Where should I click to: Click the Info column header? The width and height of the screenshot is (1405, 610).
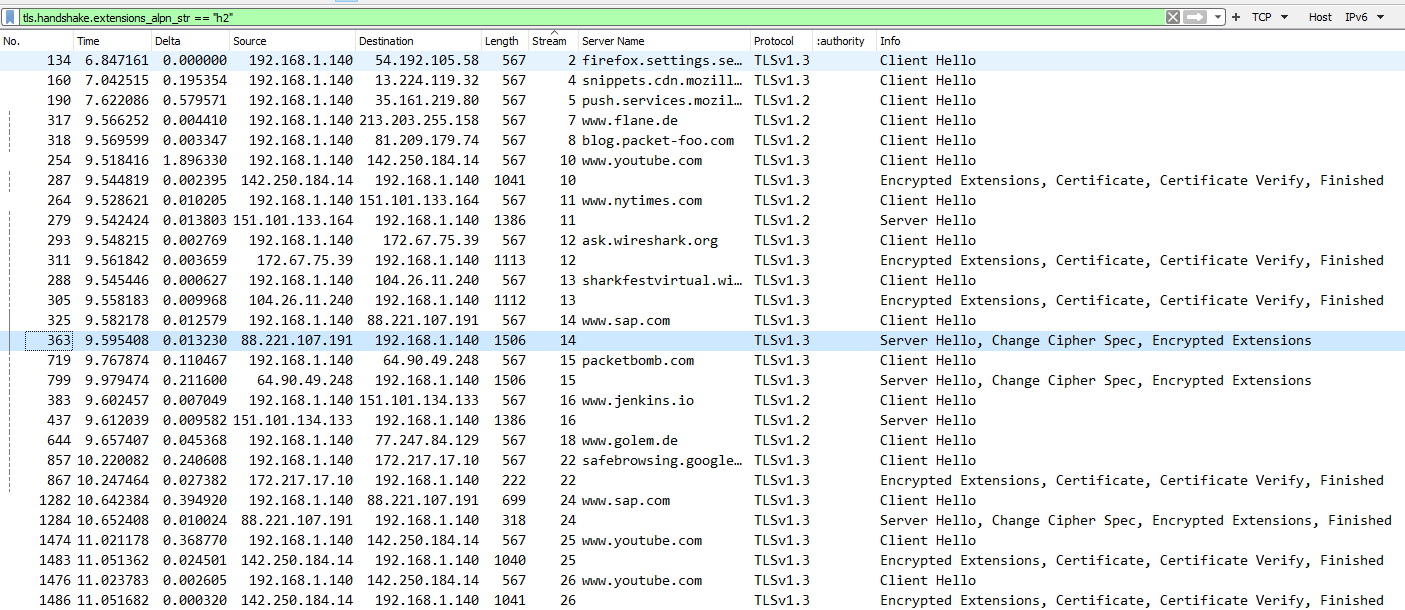pyautogui.click(x=1140, y=41)
